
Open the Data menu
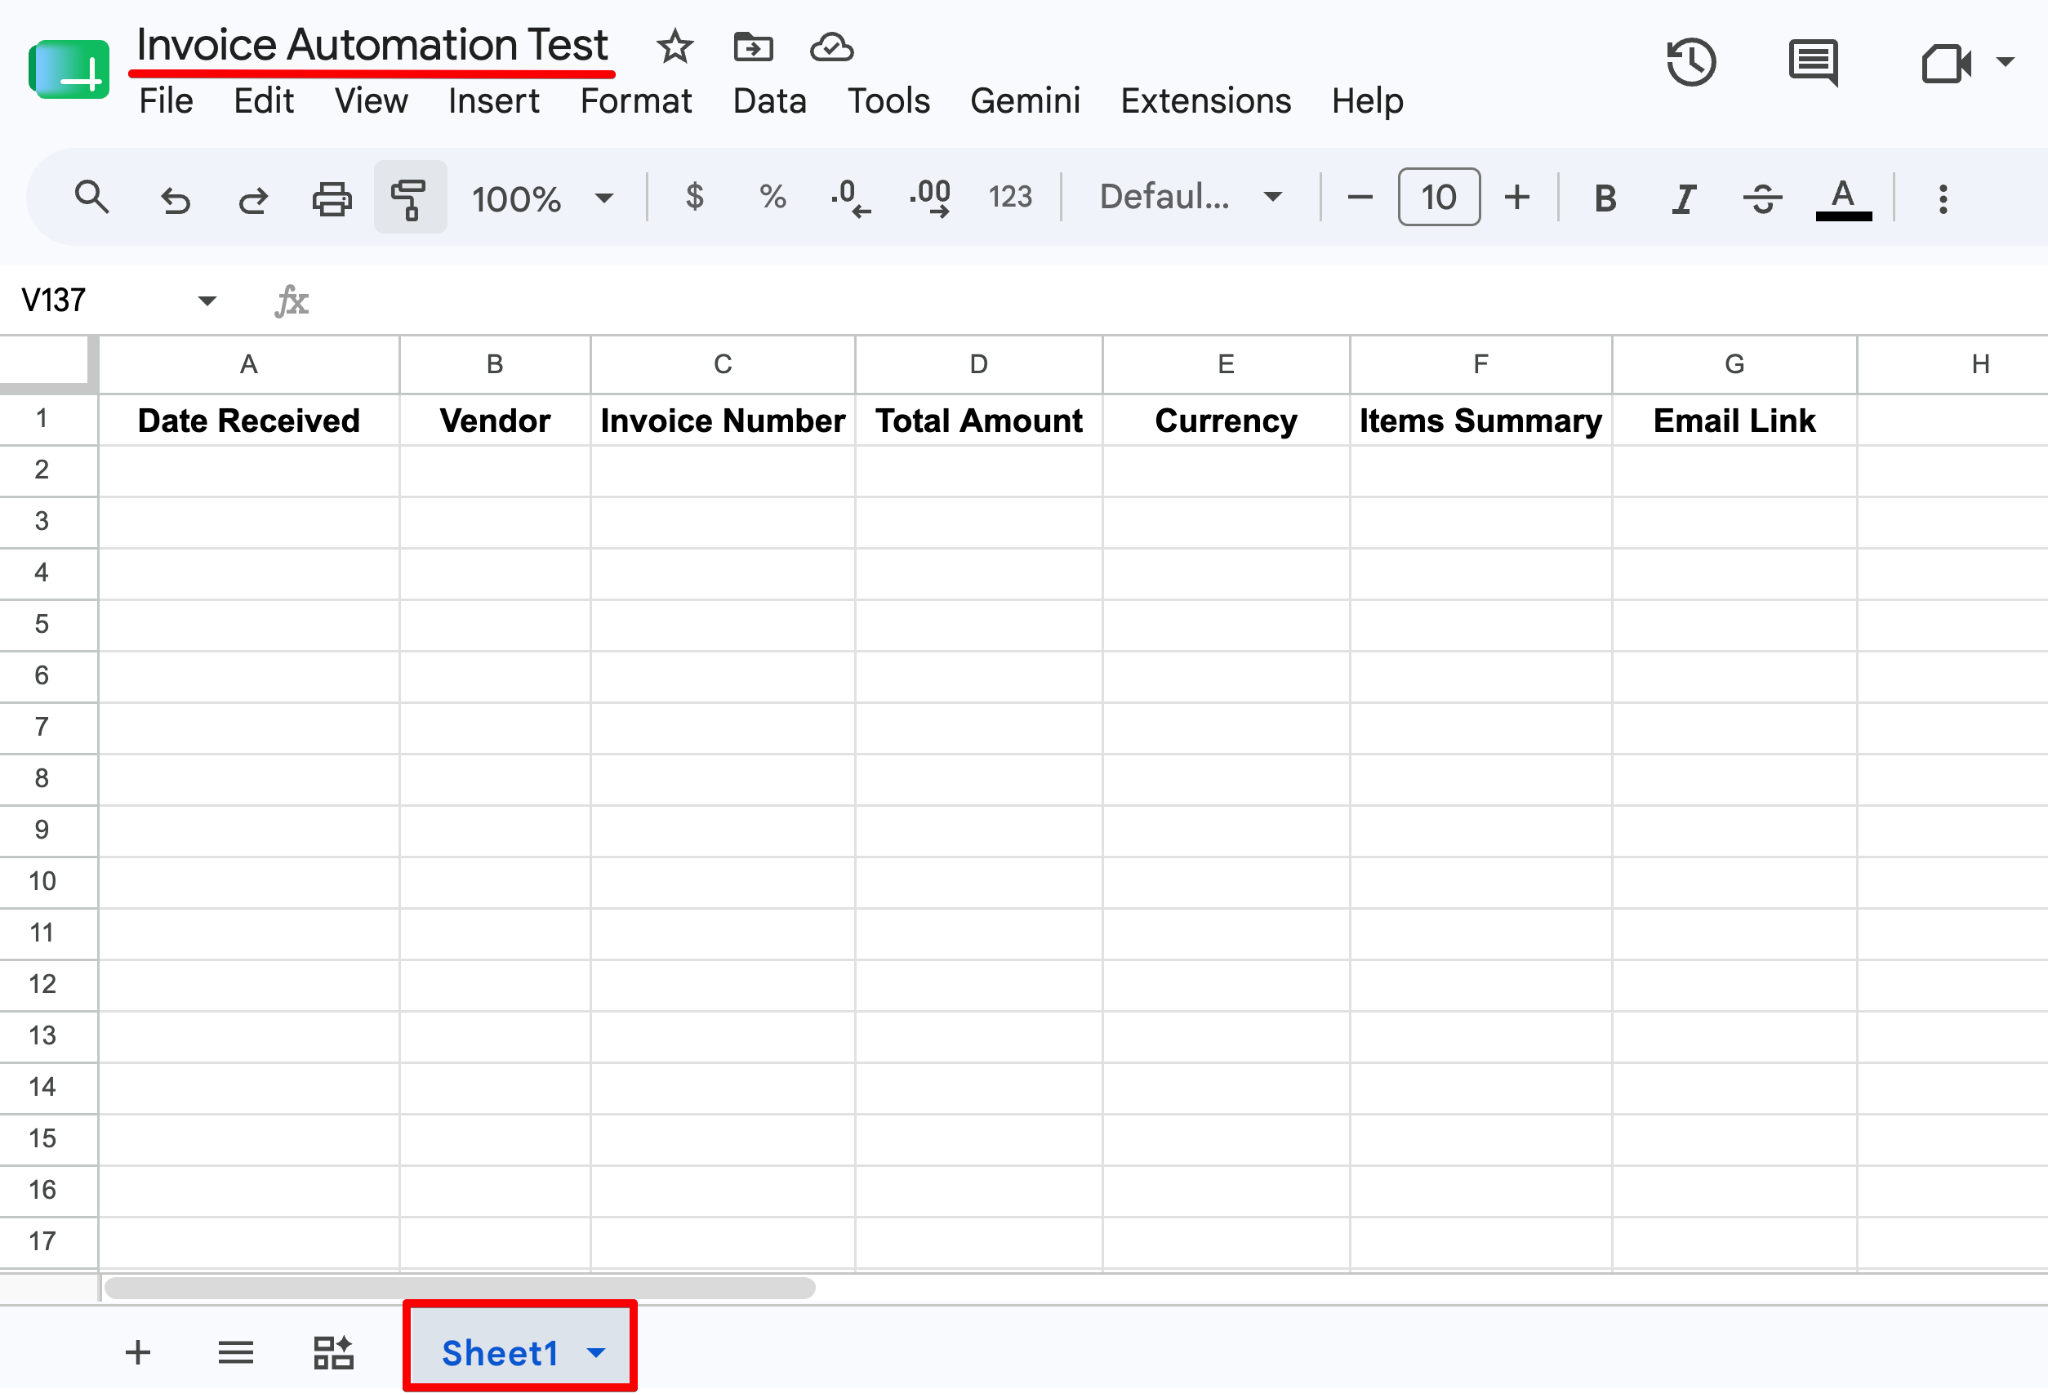click(769, 101)
